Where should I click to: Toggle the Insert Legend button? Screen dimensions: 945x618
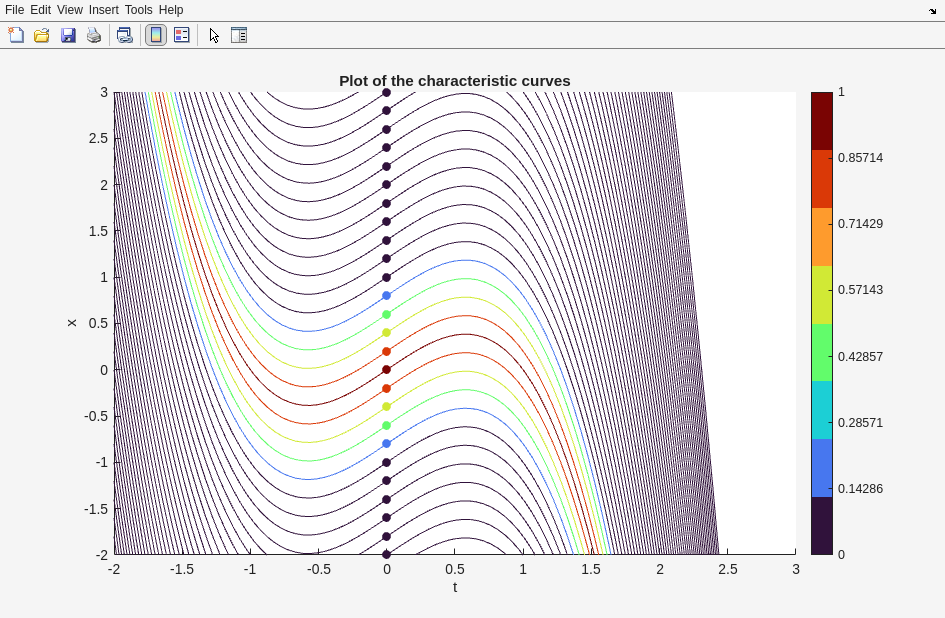click(181, 35)
